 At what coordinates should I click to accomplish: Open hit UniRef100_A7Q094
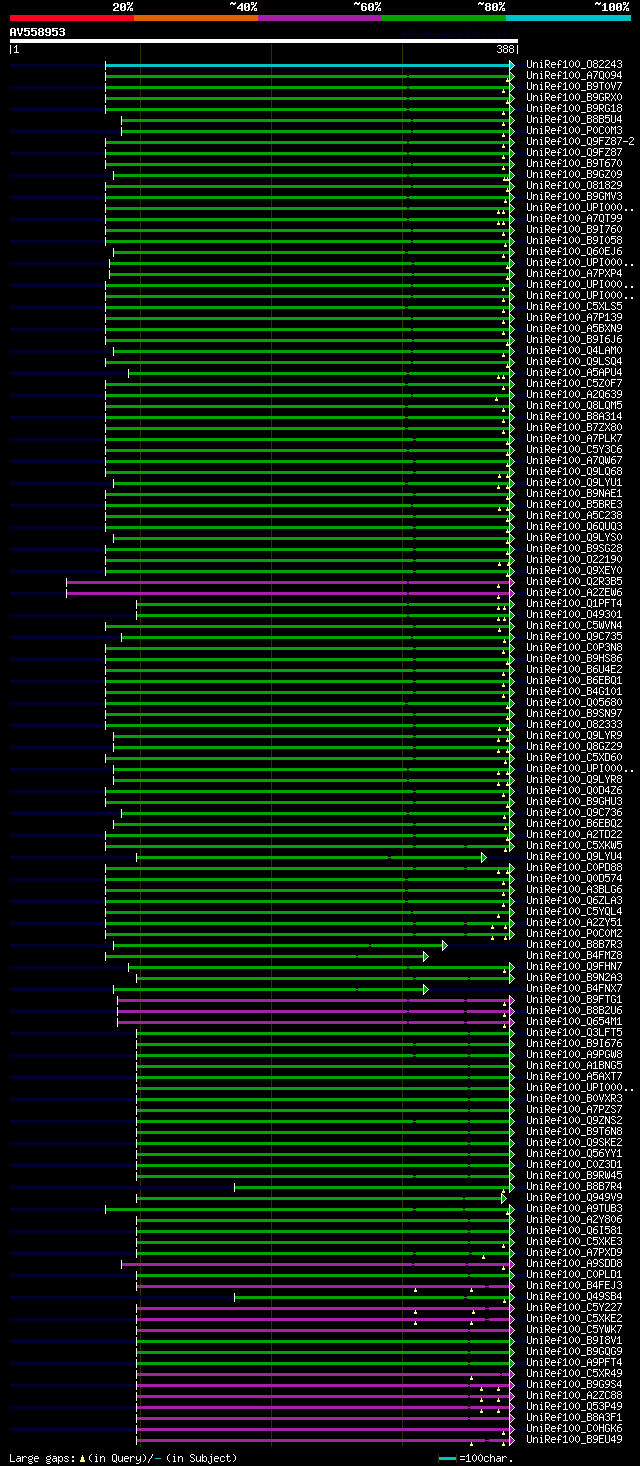click(x=574, y=76)
